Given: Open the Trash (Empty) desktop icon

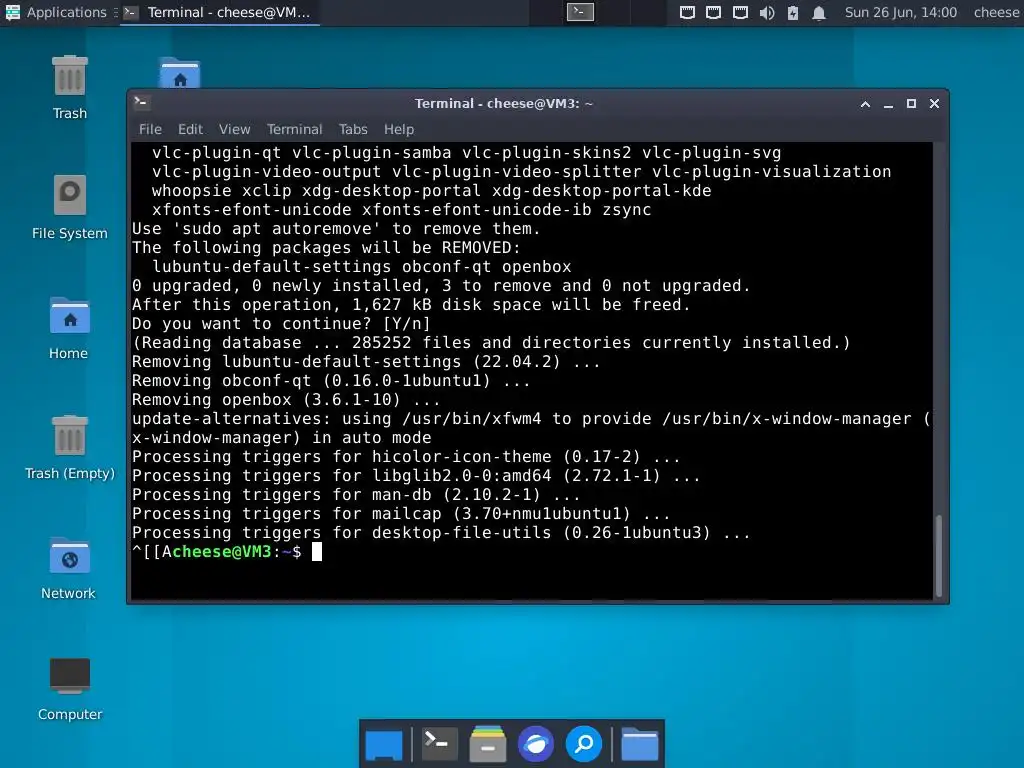Looking at the screenshot, I should 69,436.
